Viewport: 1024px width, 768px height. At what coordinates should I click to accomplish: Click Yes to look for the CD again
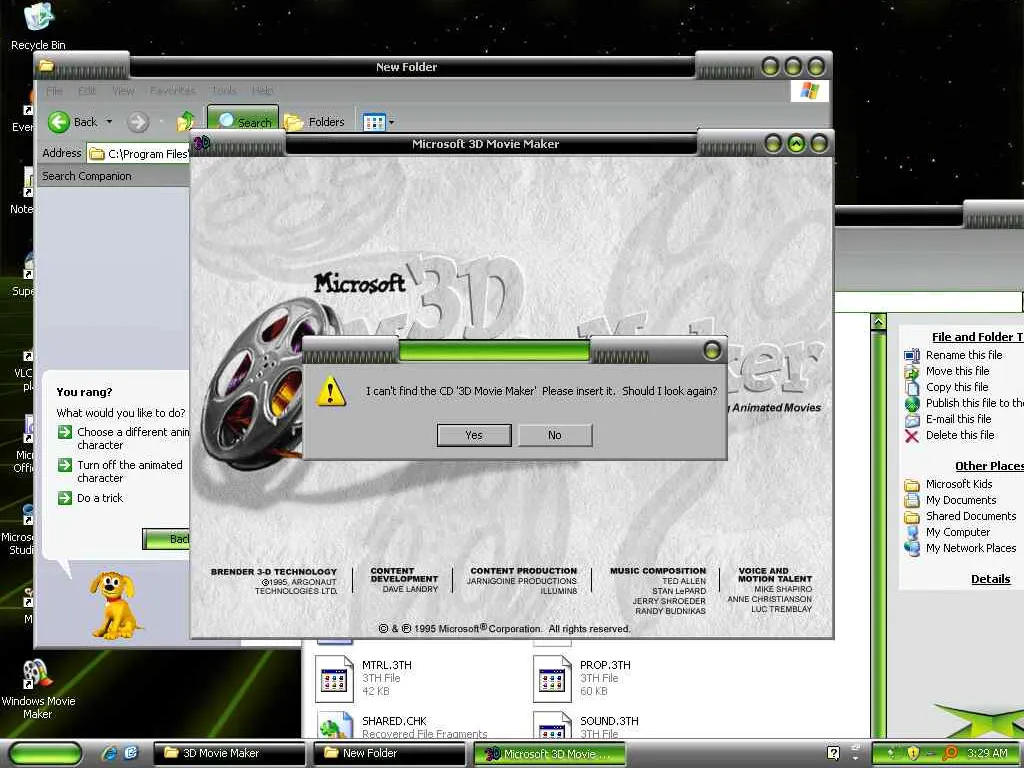473,435
